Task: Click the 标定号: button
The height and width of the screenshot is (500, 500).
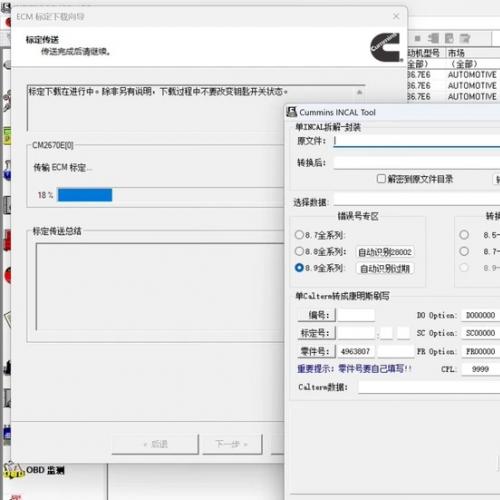Action: (x=316, y=333)
